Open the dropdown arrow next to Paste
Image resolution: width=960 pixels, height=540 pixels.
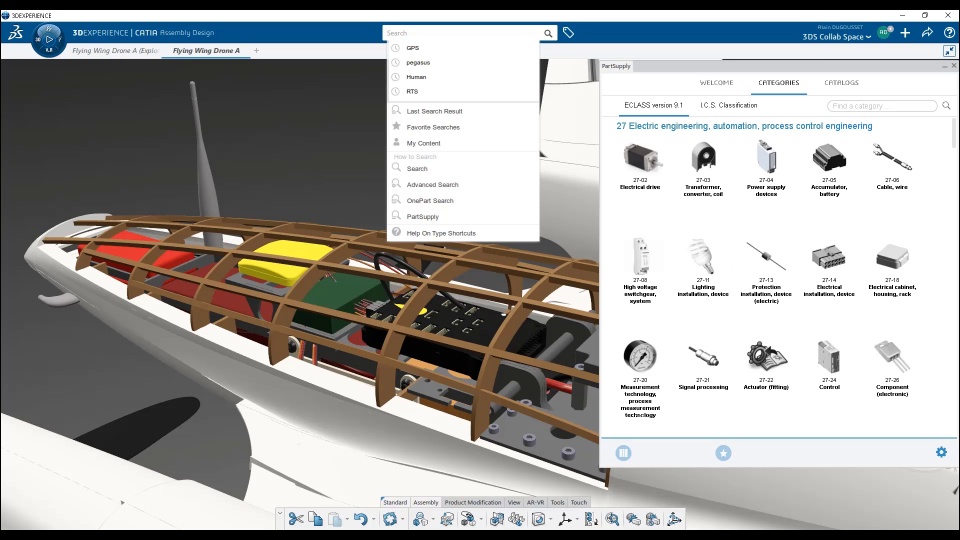coord(347,520)
